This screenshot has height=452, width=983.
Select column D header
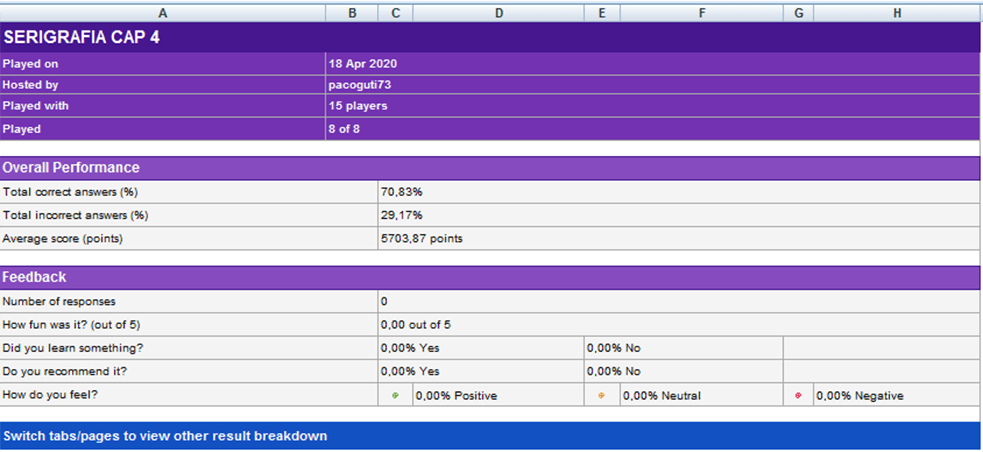[x=498, y=12]
